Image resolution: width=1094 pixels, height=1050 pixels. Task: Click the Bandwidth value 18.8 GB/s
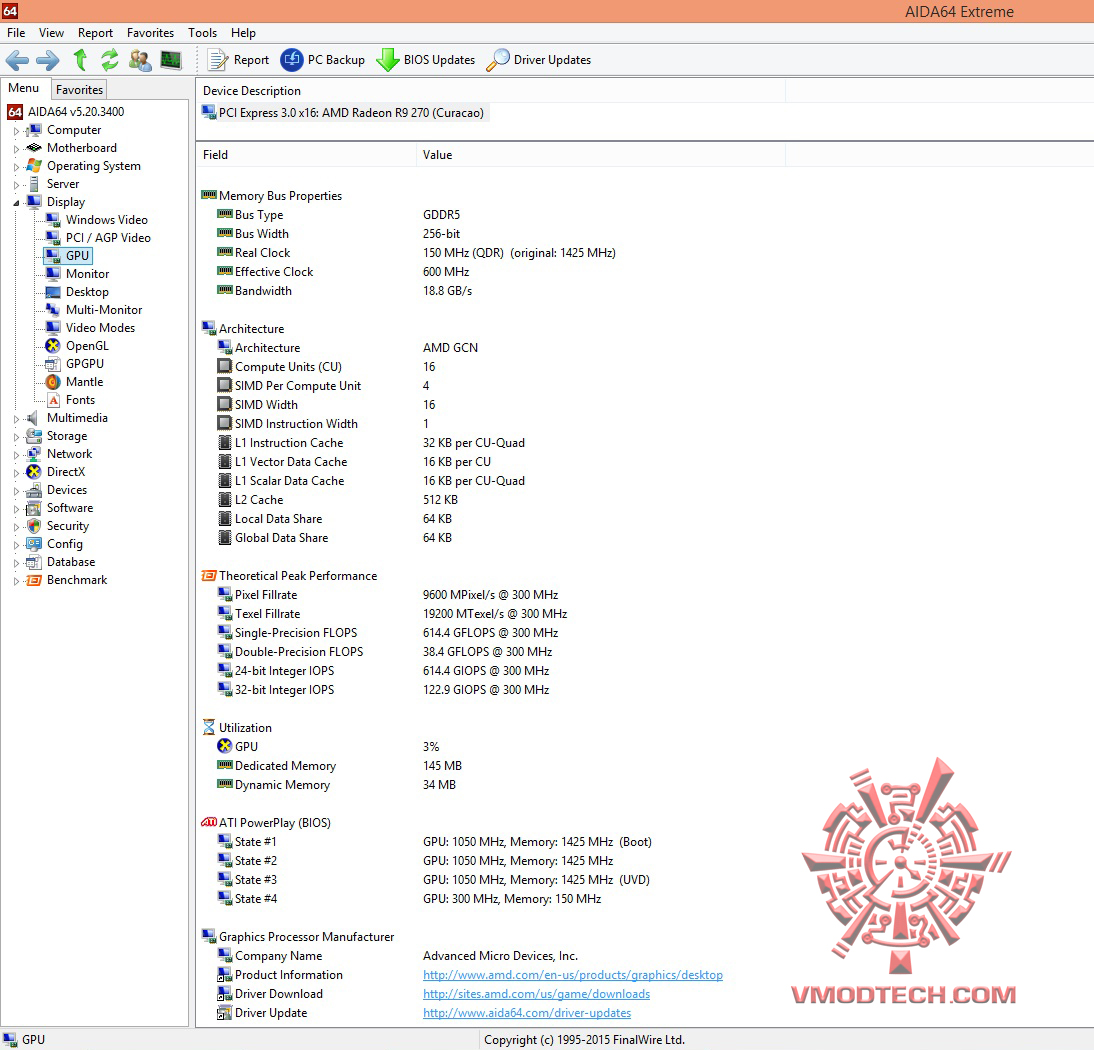(447, 291)
